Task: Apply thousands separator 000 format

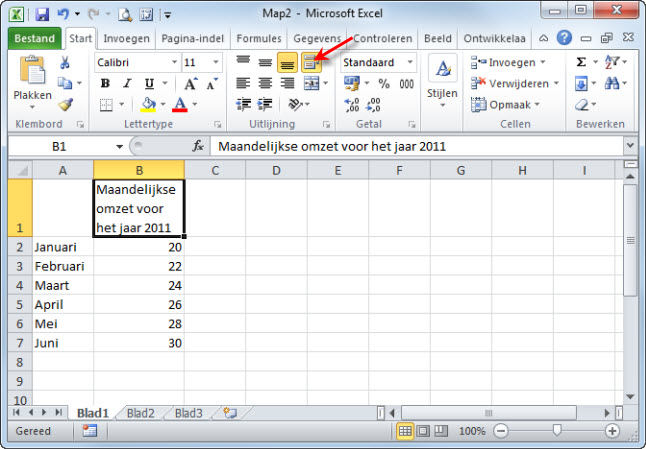Action: (x=406, y=84)
